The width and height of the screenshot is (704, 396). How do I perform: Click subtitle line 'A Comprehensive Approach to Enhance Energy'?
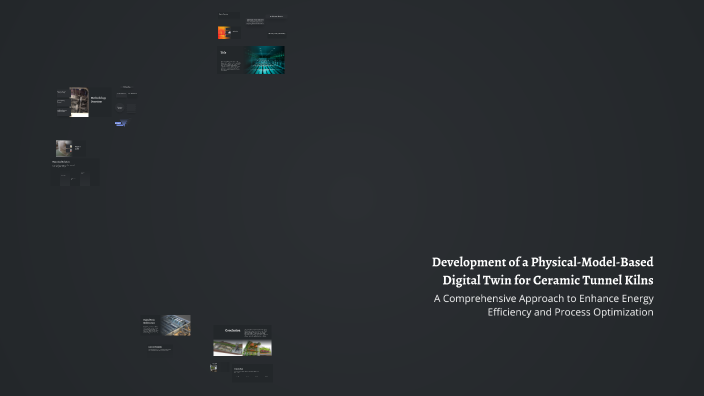(543, 299)
